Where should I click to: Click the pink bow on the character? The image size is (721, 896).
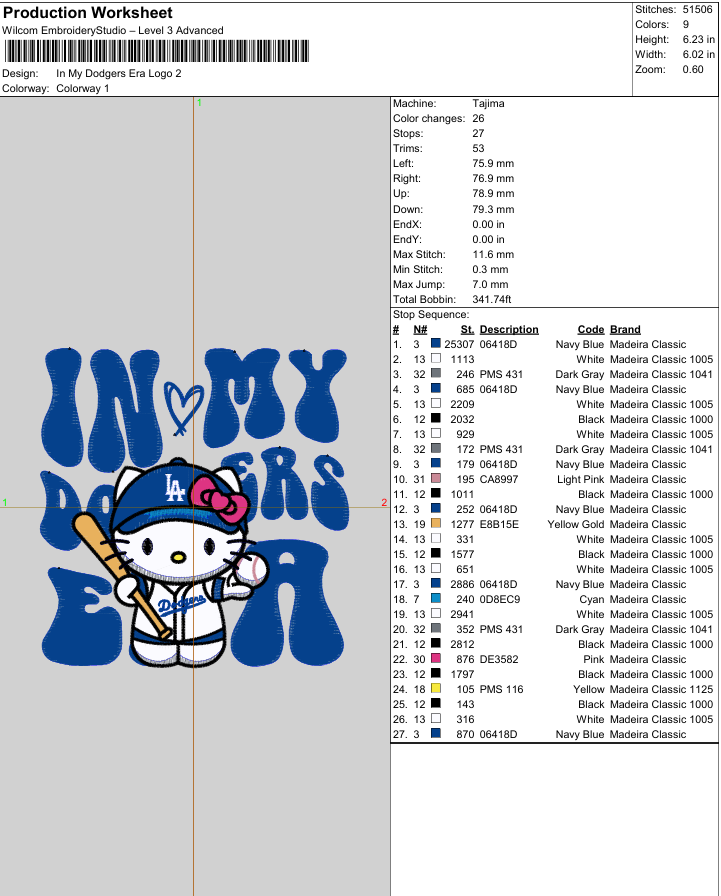pos(223,498)
